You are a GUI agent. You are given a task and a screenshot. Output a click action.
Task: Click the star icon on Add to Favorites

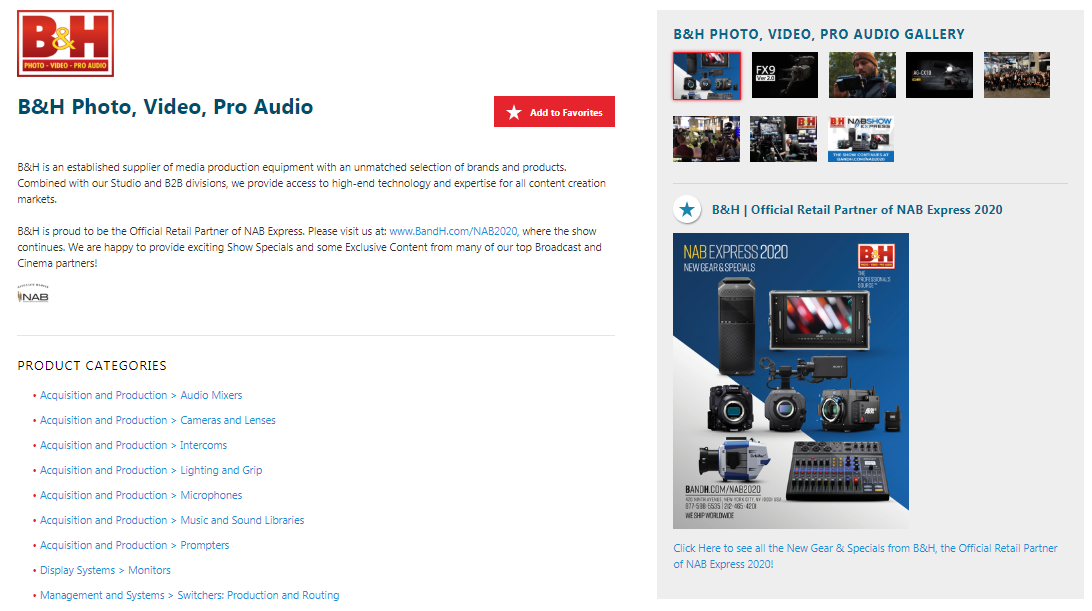click(x=514, y=112)
